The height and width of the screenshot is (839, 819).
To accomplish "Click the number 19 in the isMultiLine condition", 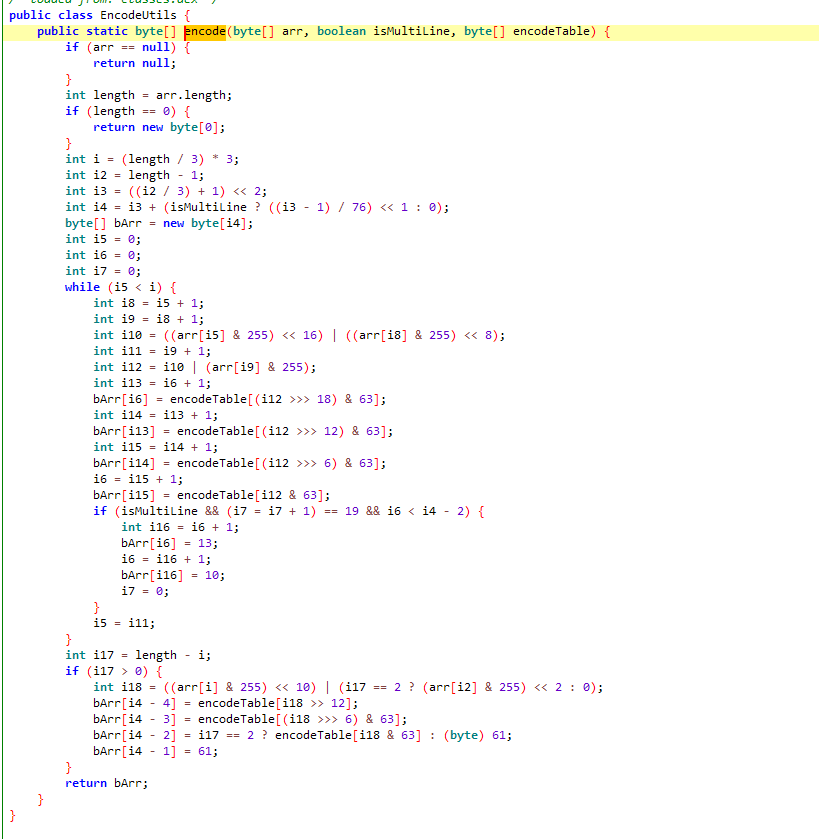I will click(351, 512).
